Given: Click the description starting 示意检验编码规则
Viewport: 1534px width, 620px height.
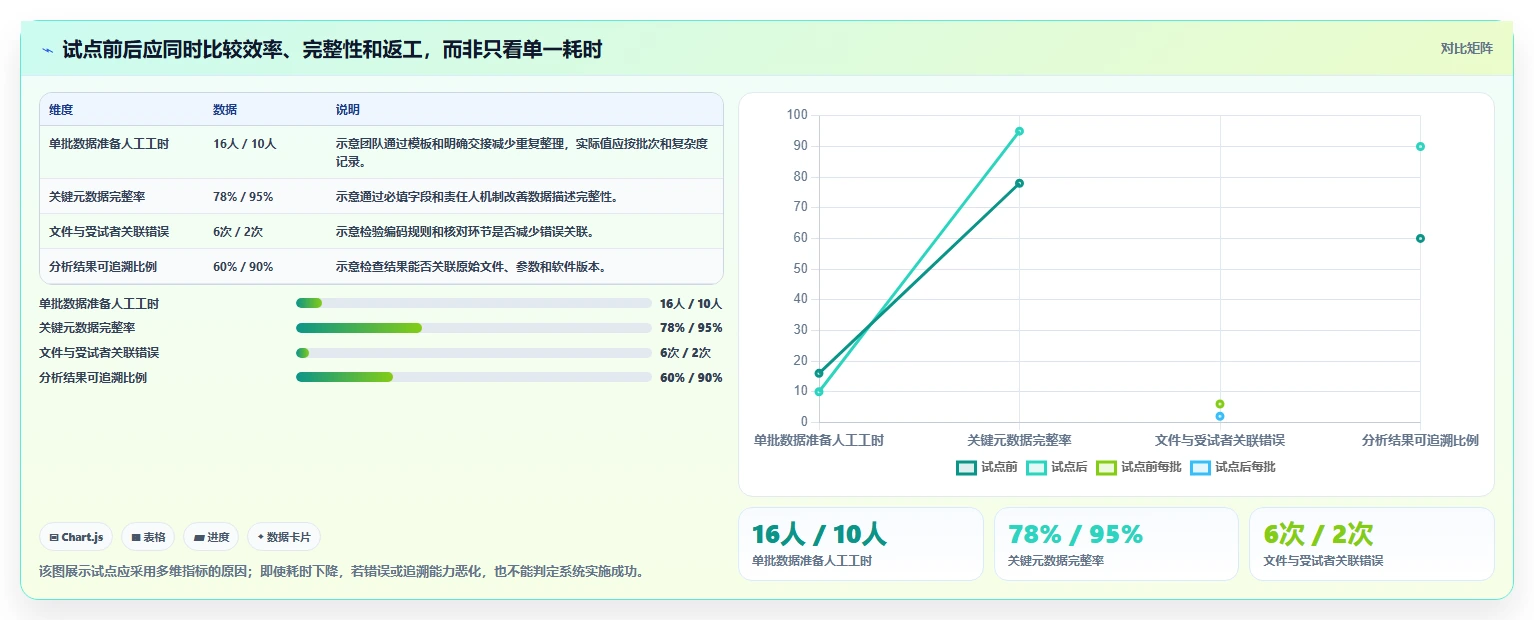Looking at the screenshot, I should (465, 232).
